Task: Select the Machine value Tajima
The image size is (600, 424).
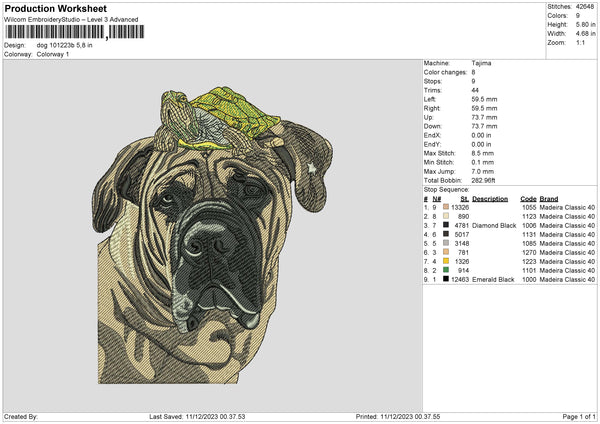Action: click(x=481, y=63)
